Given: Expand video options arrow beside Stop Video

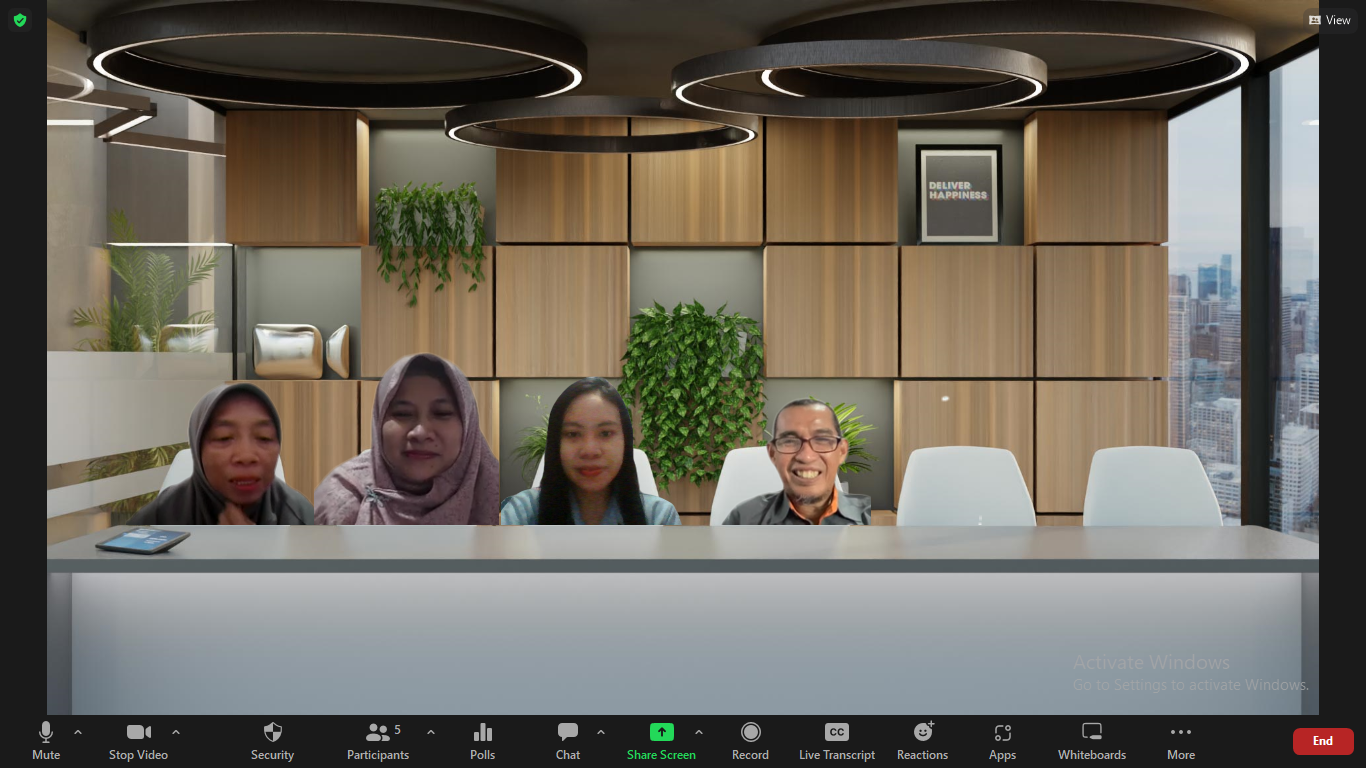Looking at the screenshot, I should [x=176, y=732].
